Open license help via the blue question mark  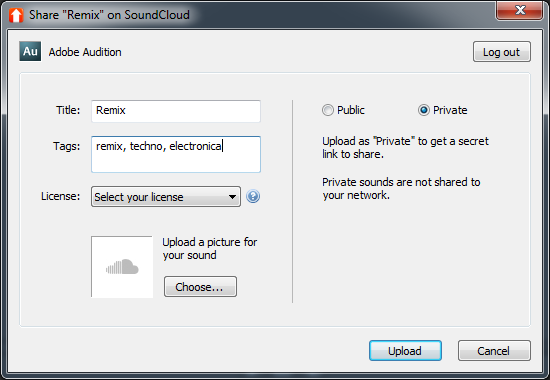(253, 196)
